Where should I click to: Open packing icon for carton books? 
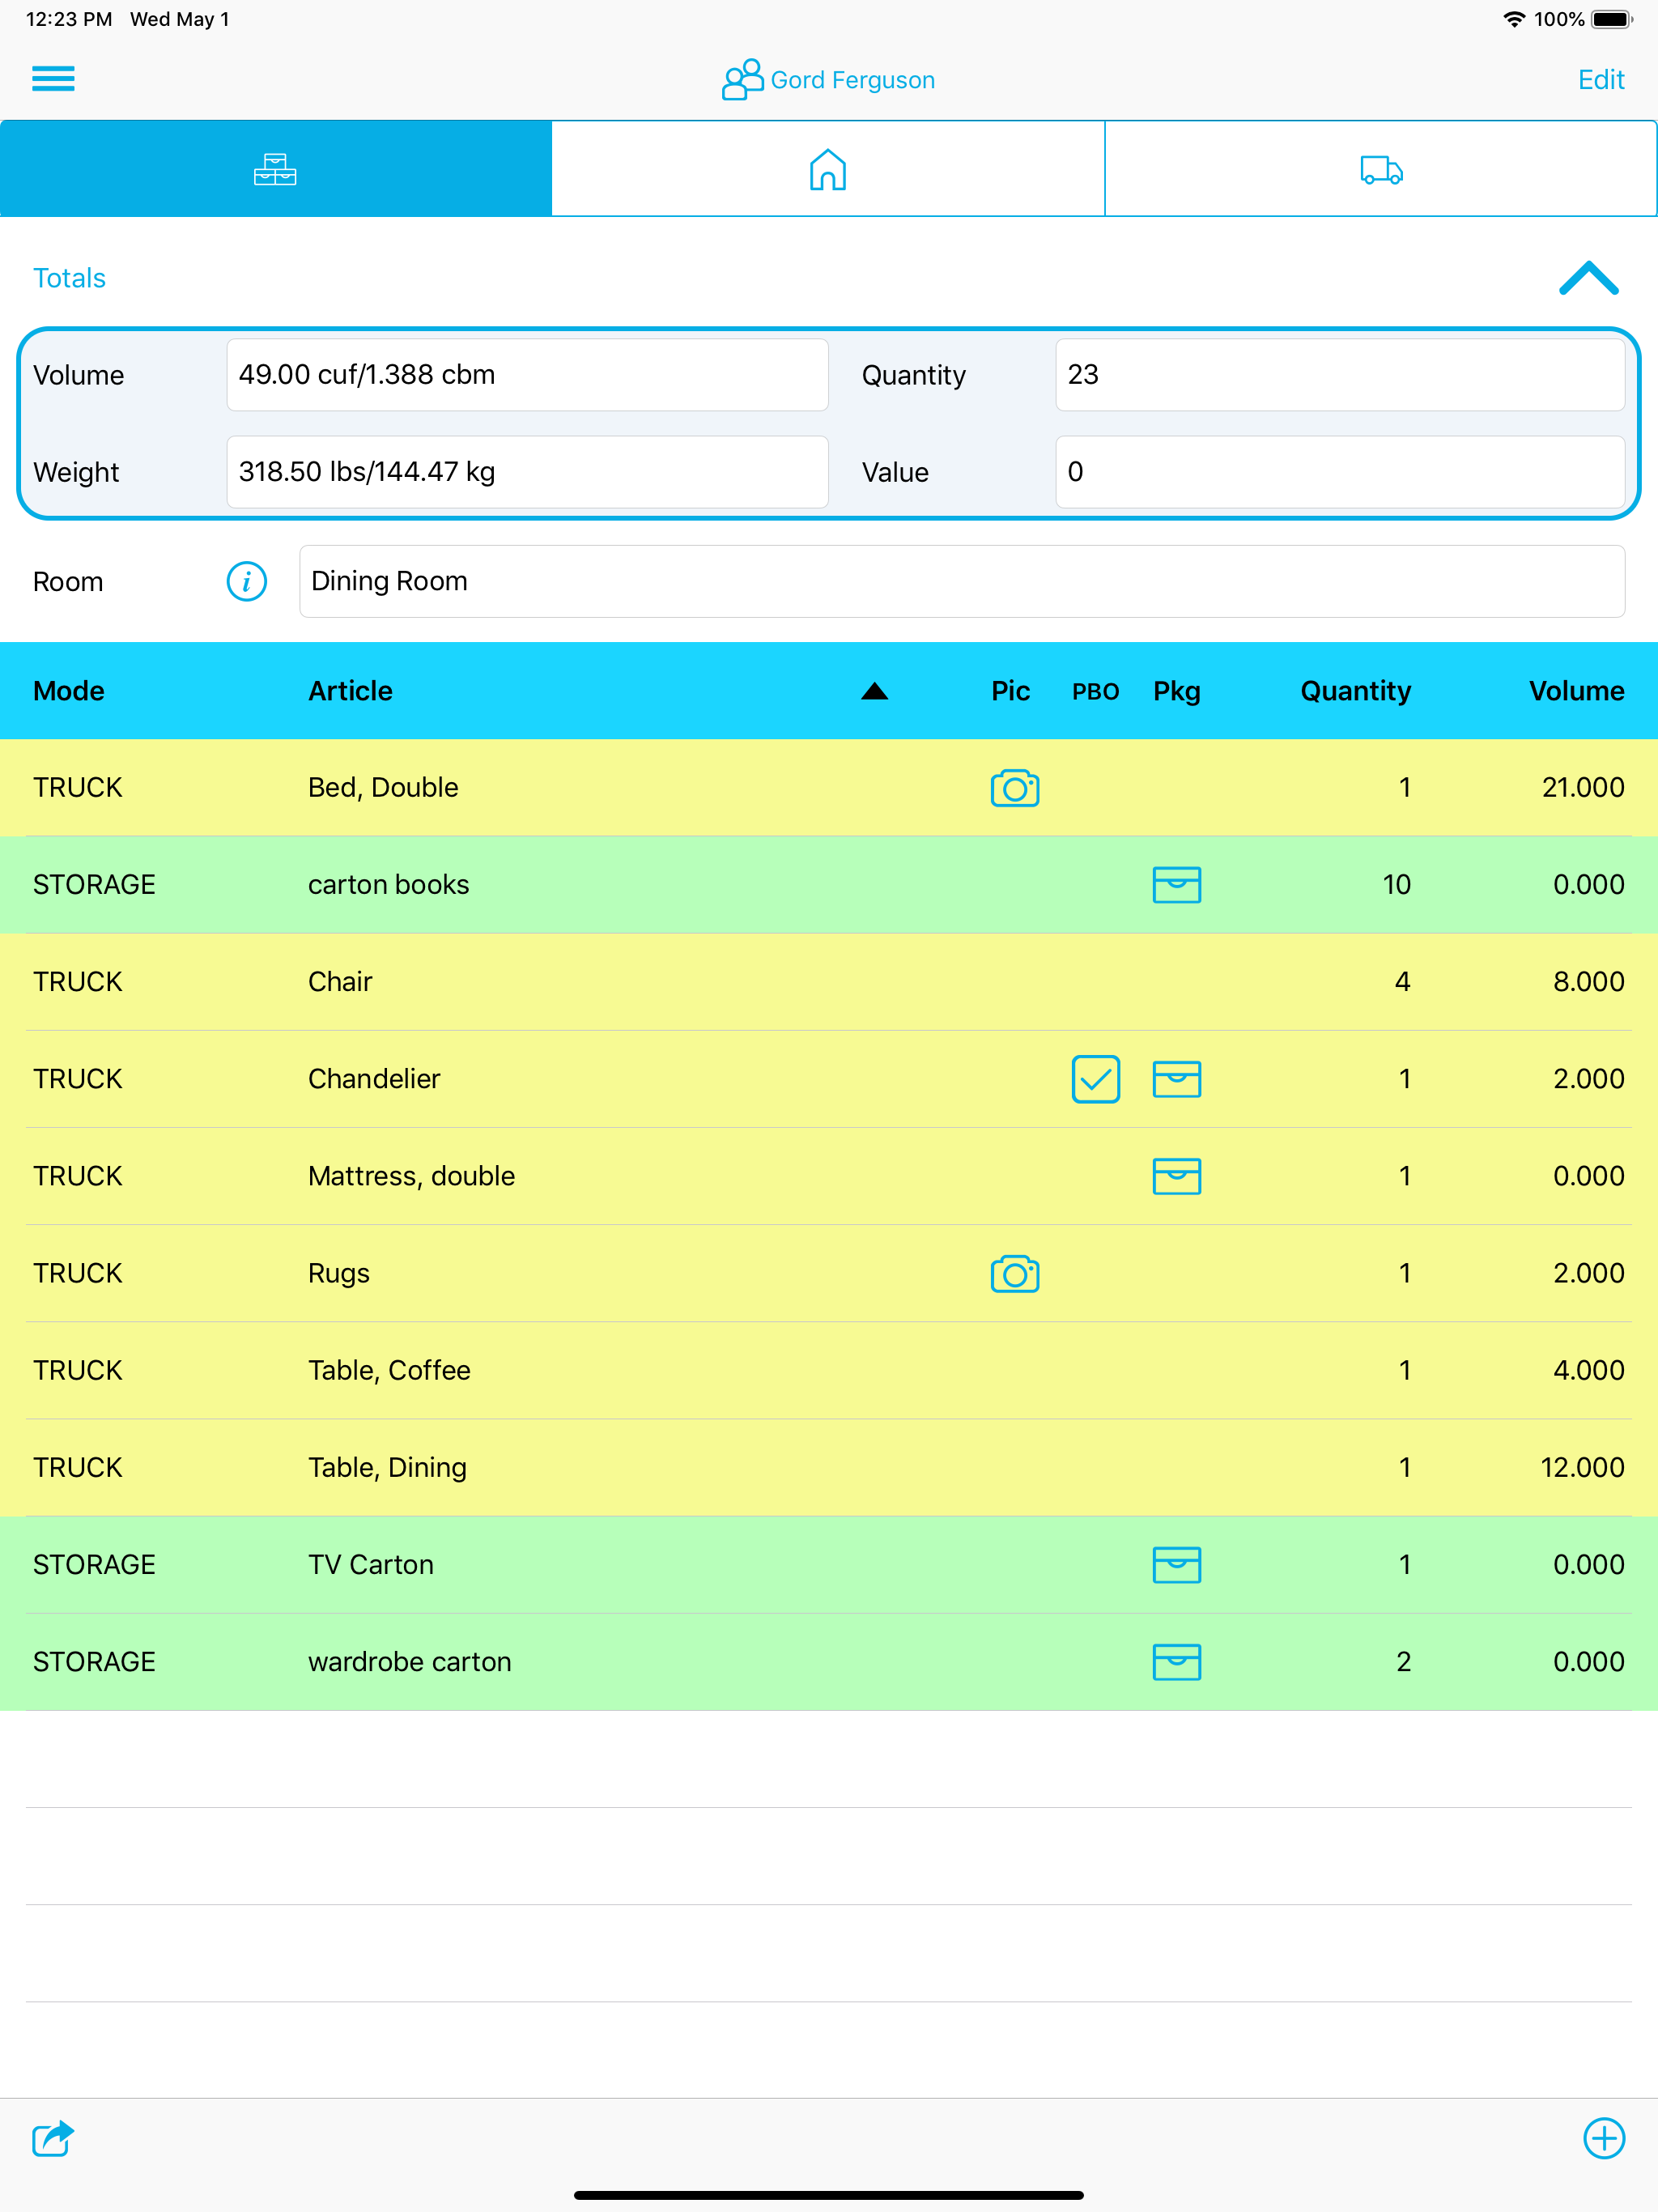click(1177, 885)
